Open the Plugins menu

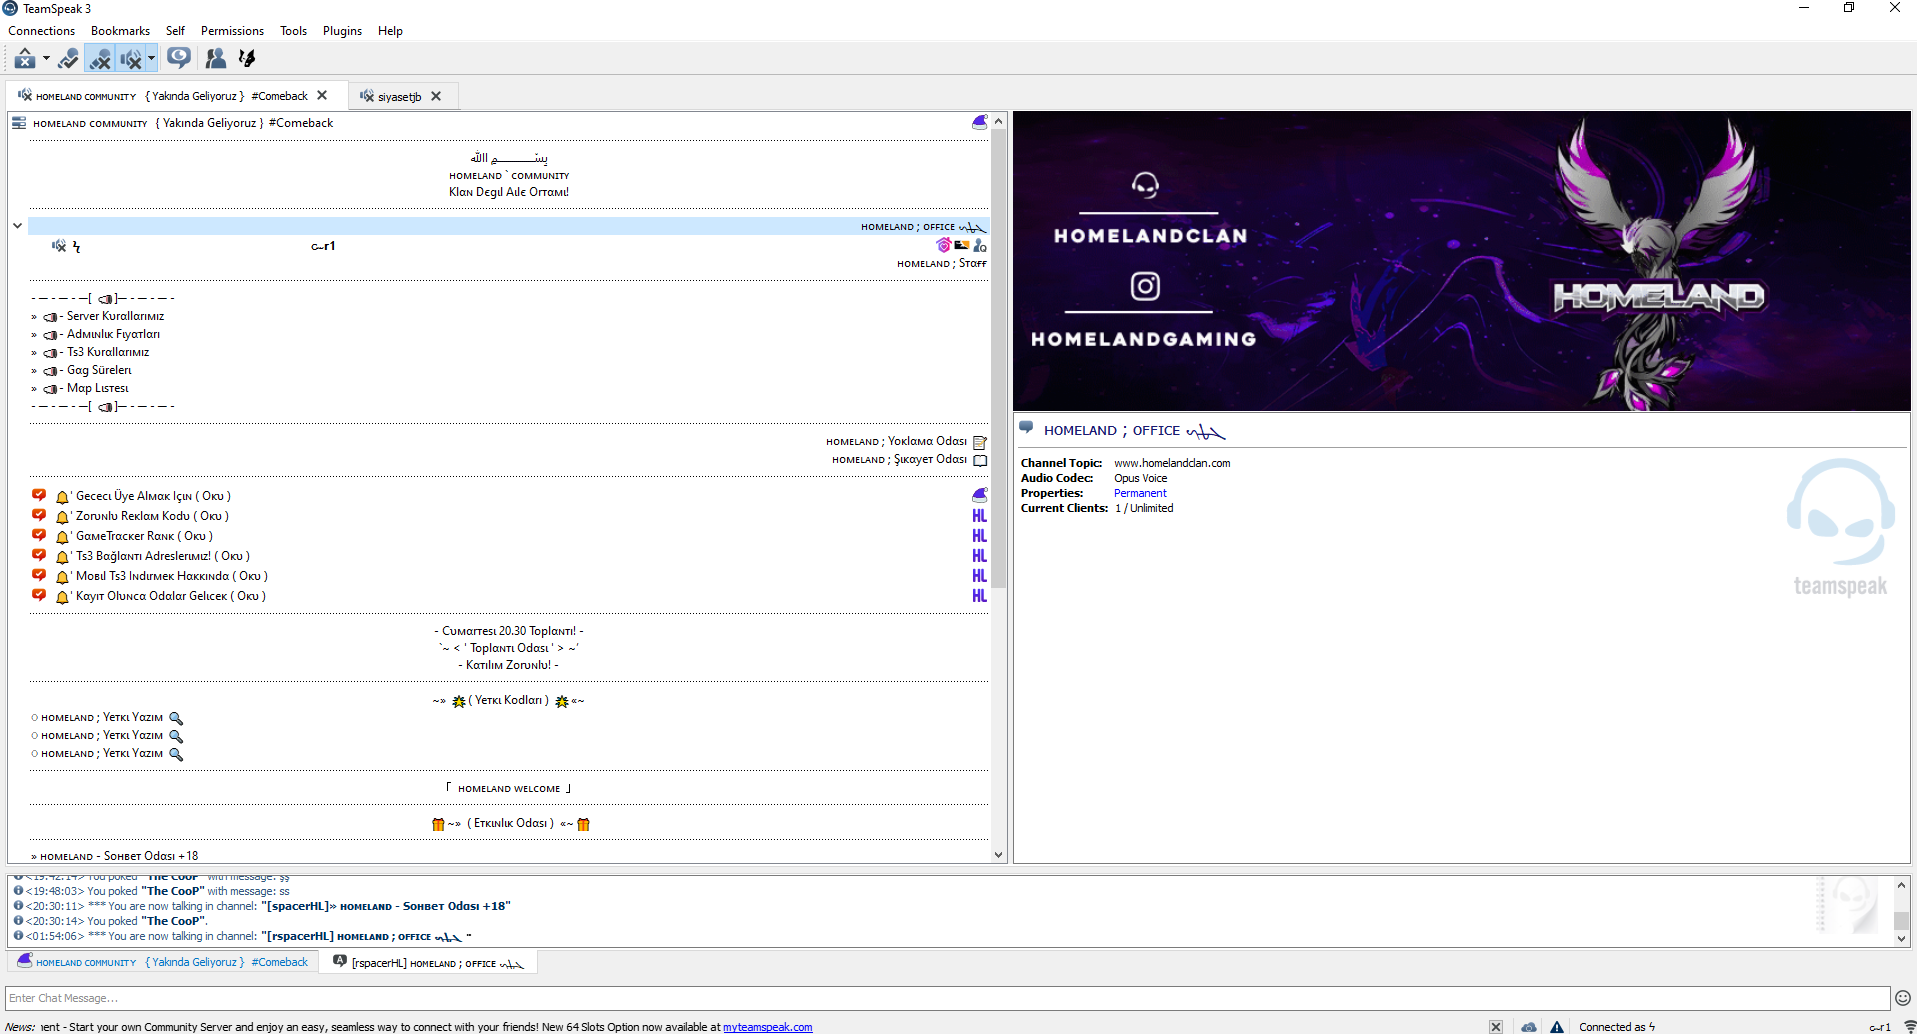pos(342,31)
